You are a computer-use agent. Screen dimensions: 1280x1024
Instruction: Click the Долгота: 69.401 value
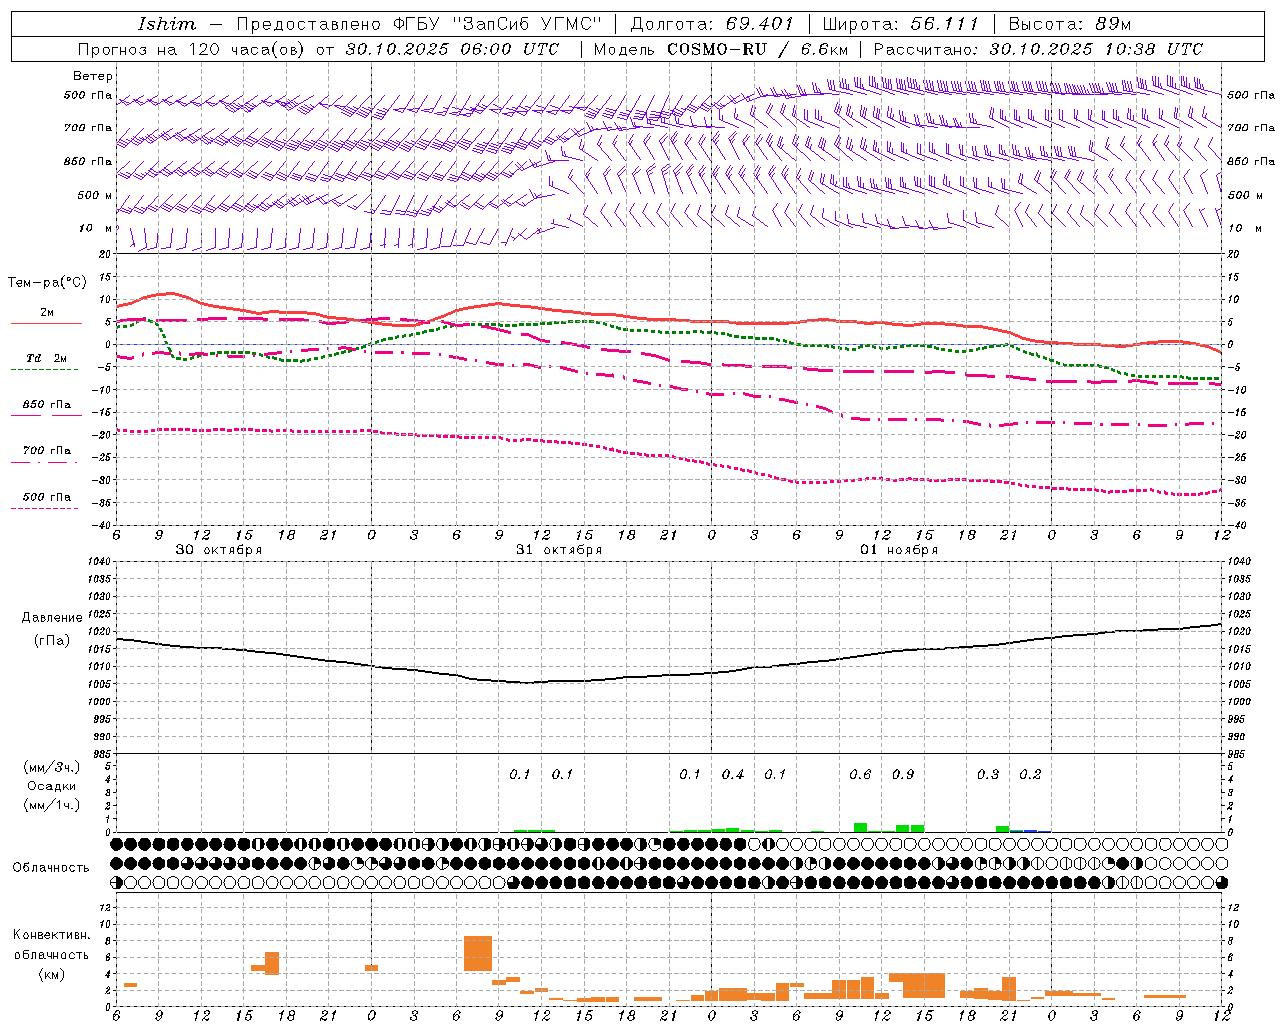[x=712, y=24]
